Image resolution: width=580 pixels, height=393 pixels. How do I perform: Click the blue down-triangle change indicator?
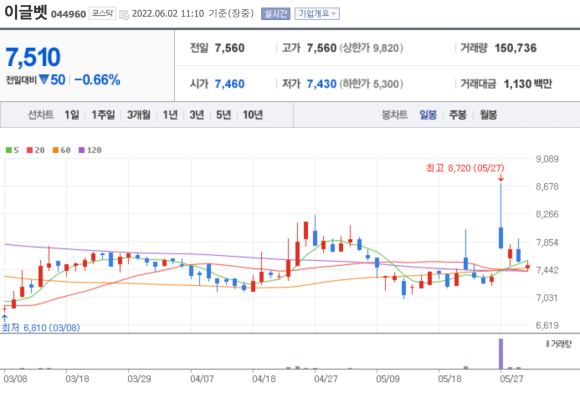click(x=44, y=80)
